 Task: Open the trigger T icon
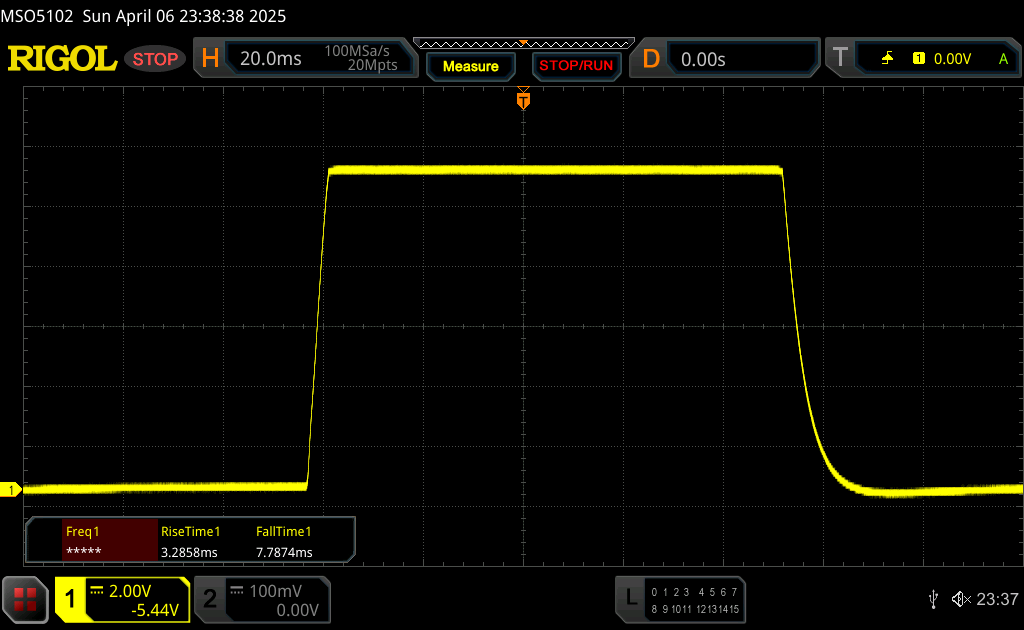tap(840, 57)
